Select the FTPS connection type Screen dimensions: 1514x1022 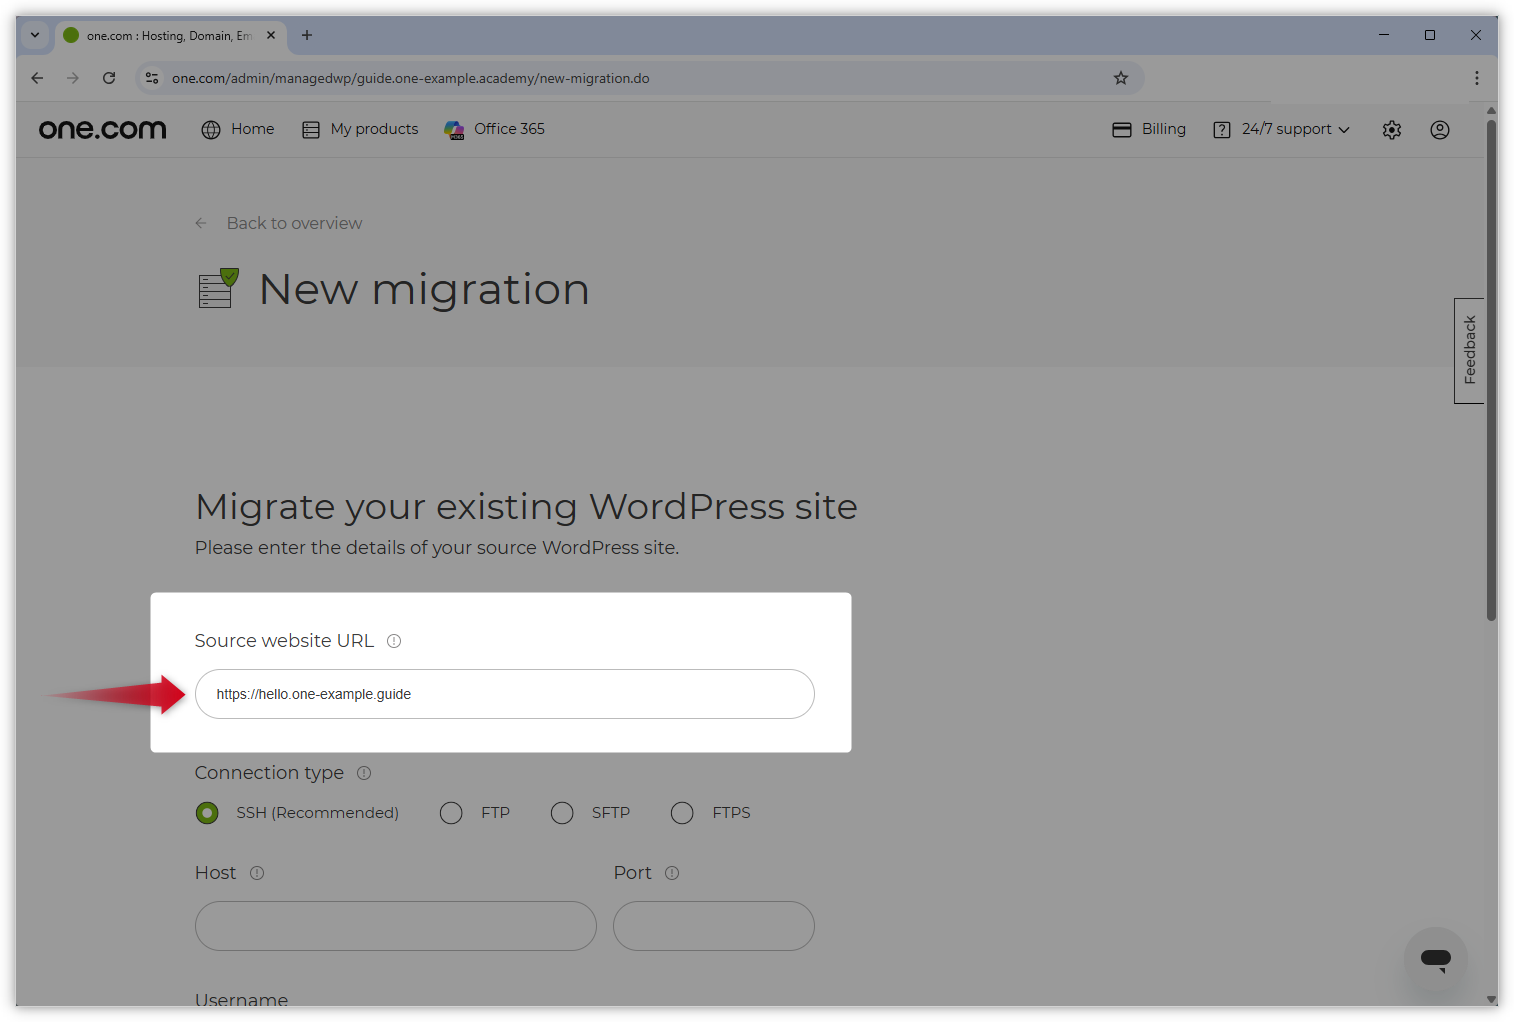click(682, 813)
